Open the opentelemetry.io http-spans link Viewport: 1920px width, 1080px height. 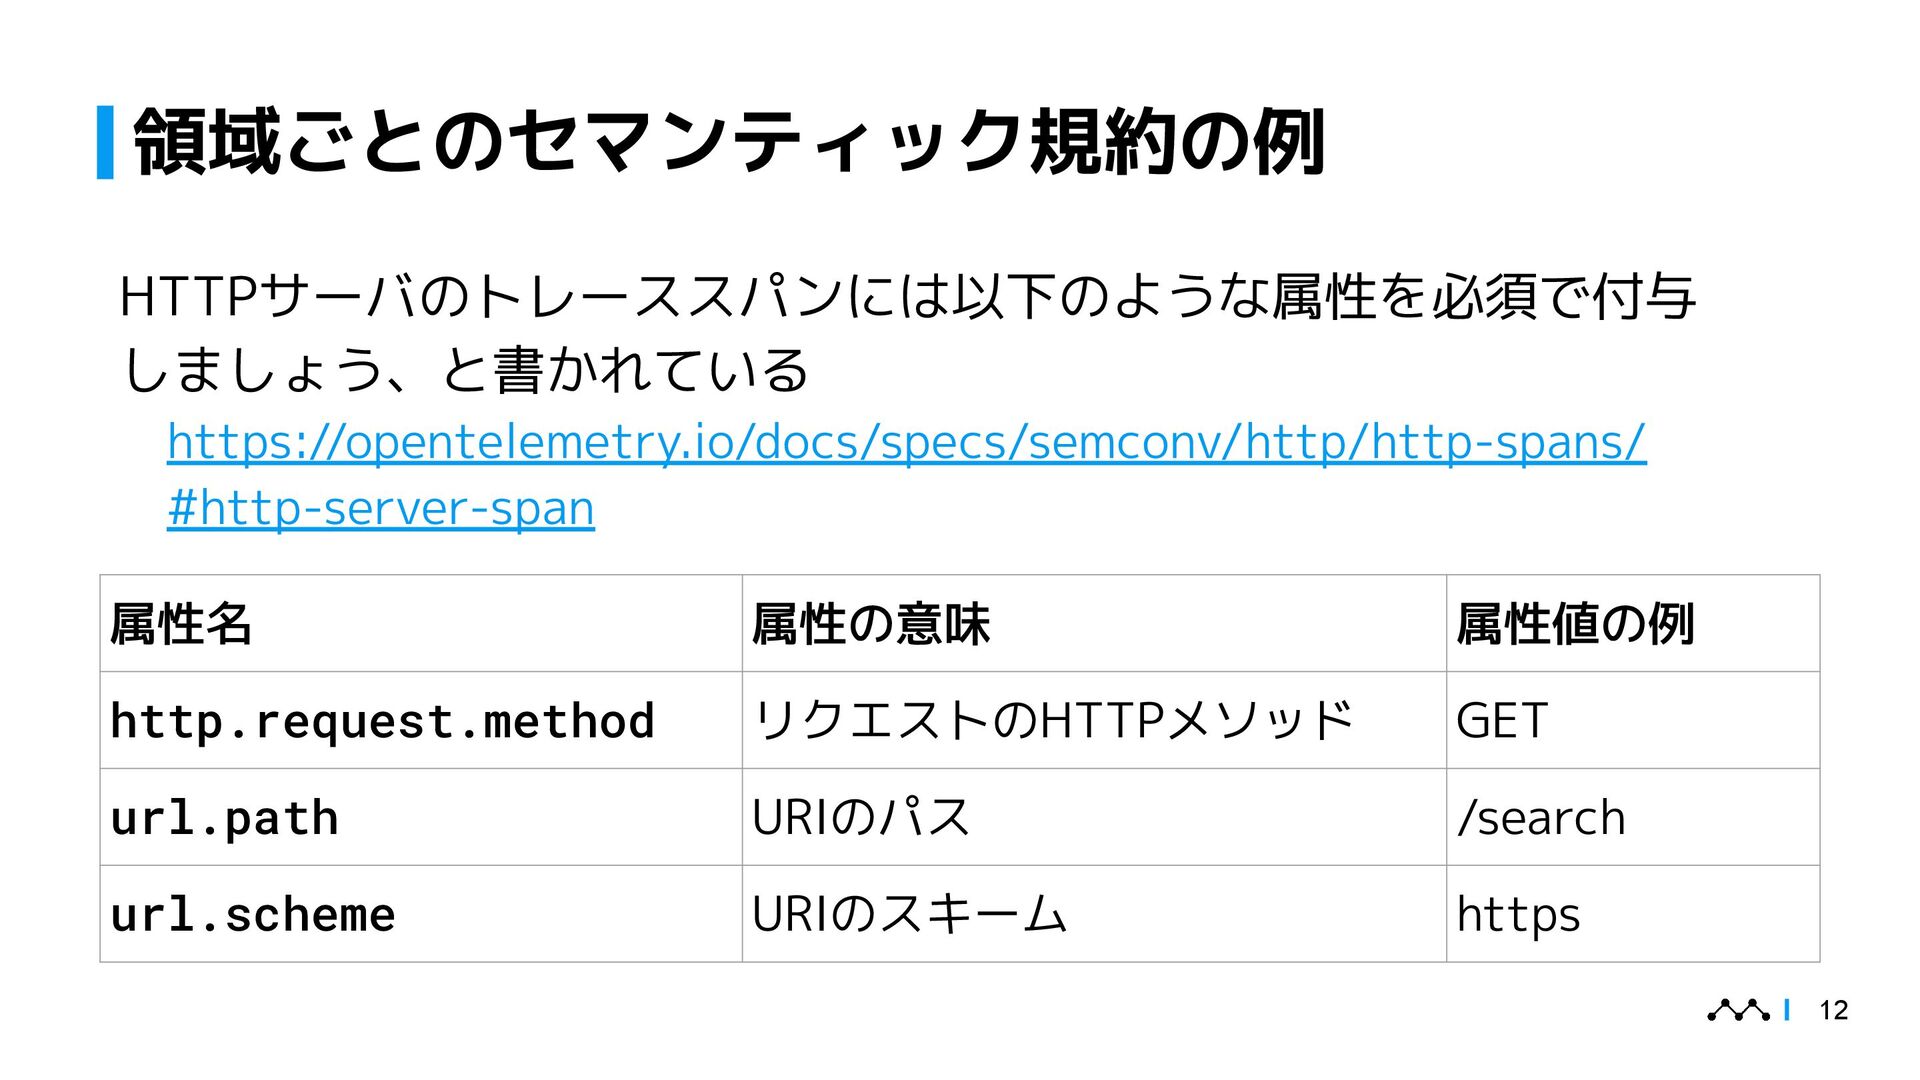[906, 442]
